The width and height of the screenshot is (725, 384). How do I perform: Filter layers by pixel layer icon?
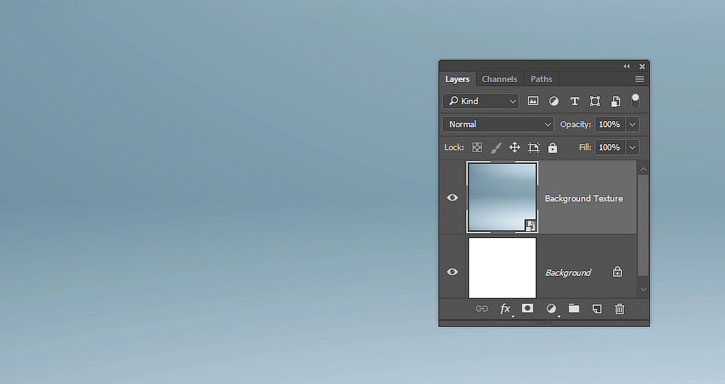(533, 101)
